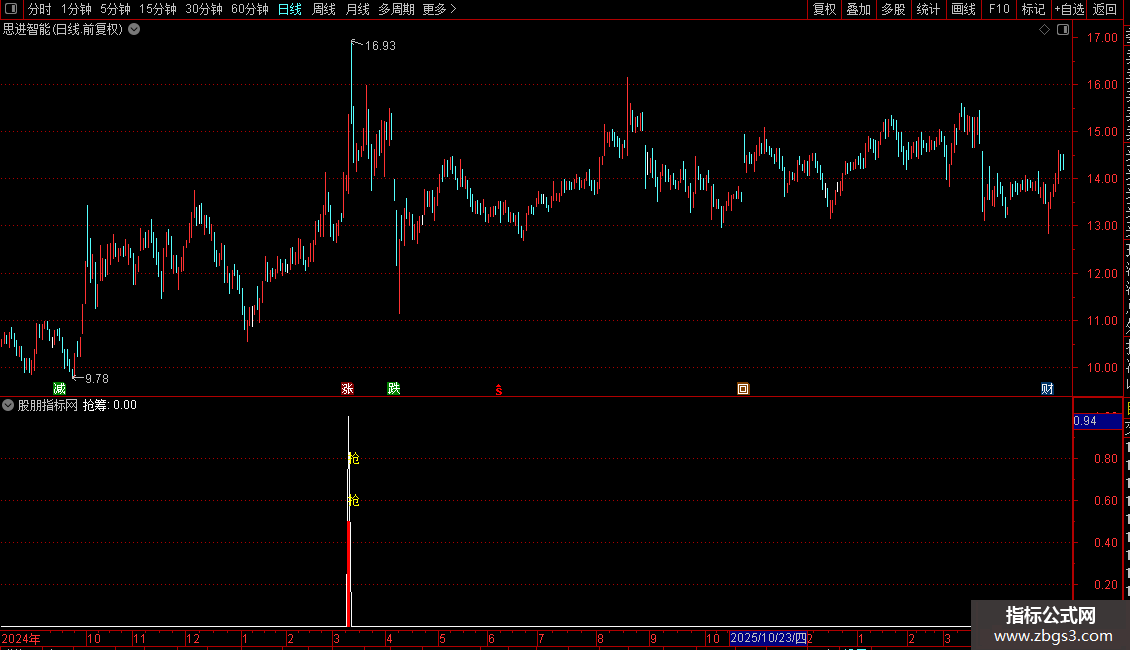Toggle the side panel icon beside diamond

(1063, 30)
